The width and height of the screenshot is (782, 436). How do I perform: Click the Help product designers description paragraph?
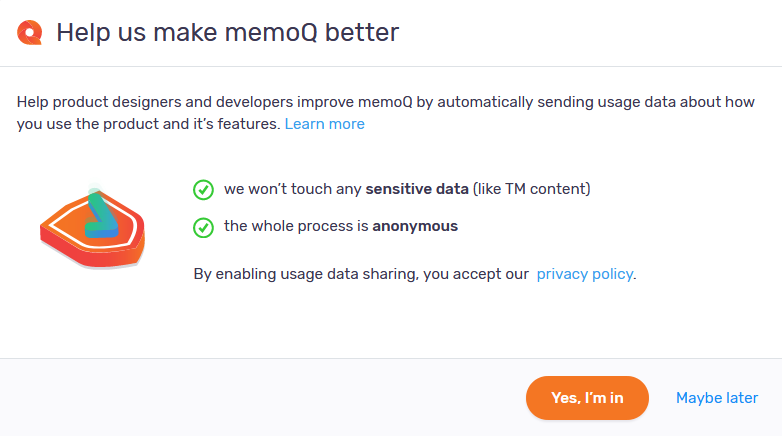pos(386,113)
